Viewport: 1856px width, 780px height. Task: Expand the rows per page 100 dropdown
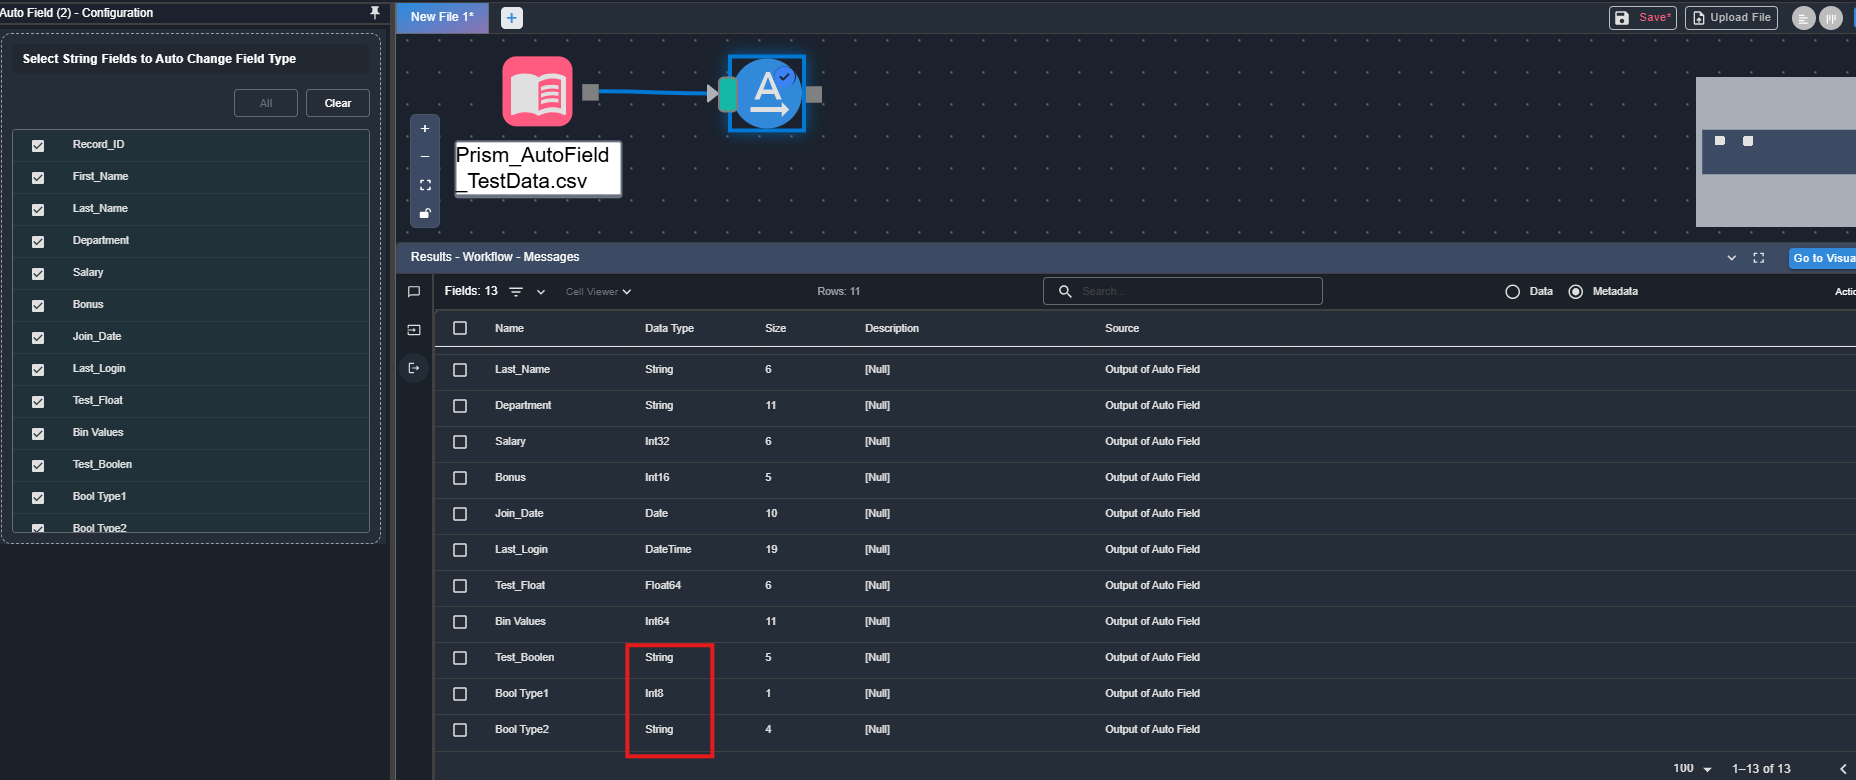tap(1693, 769)
